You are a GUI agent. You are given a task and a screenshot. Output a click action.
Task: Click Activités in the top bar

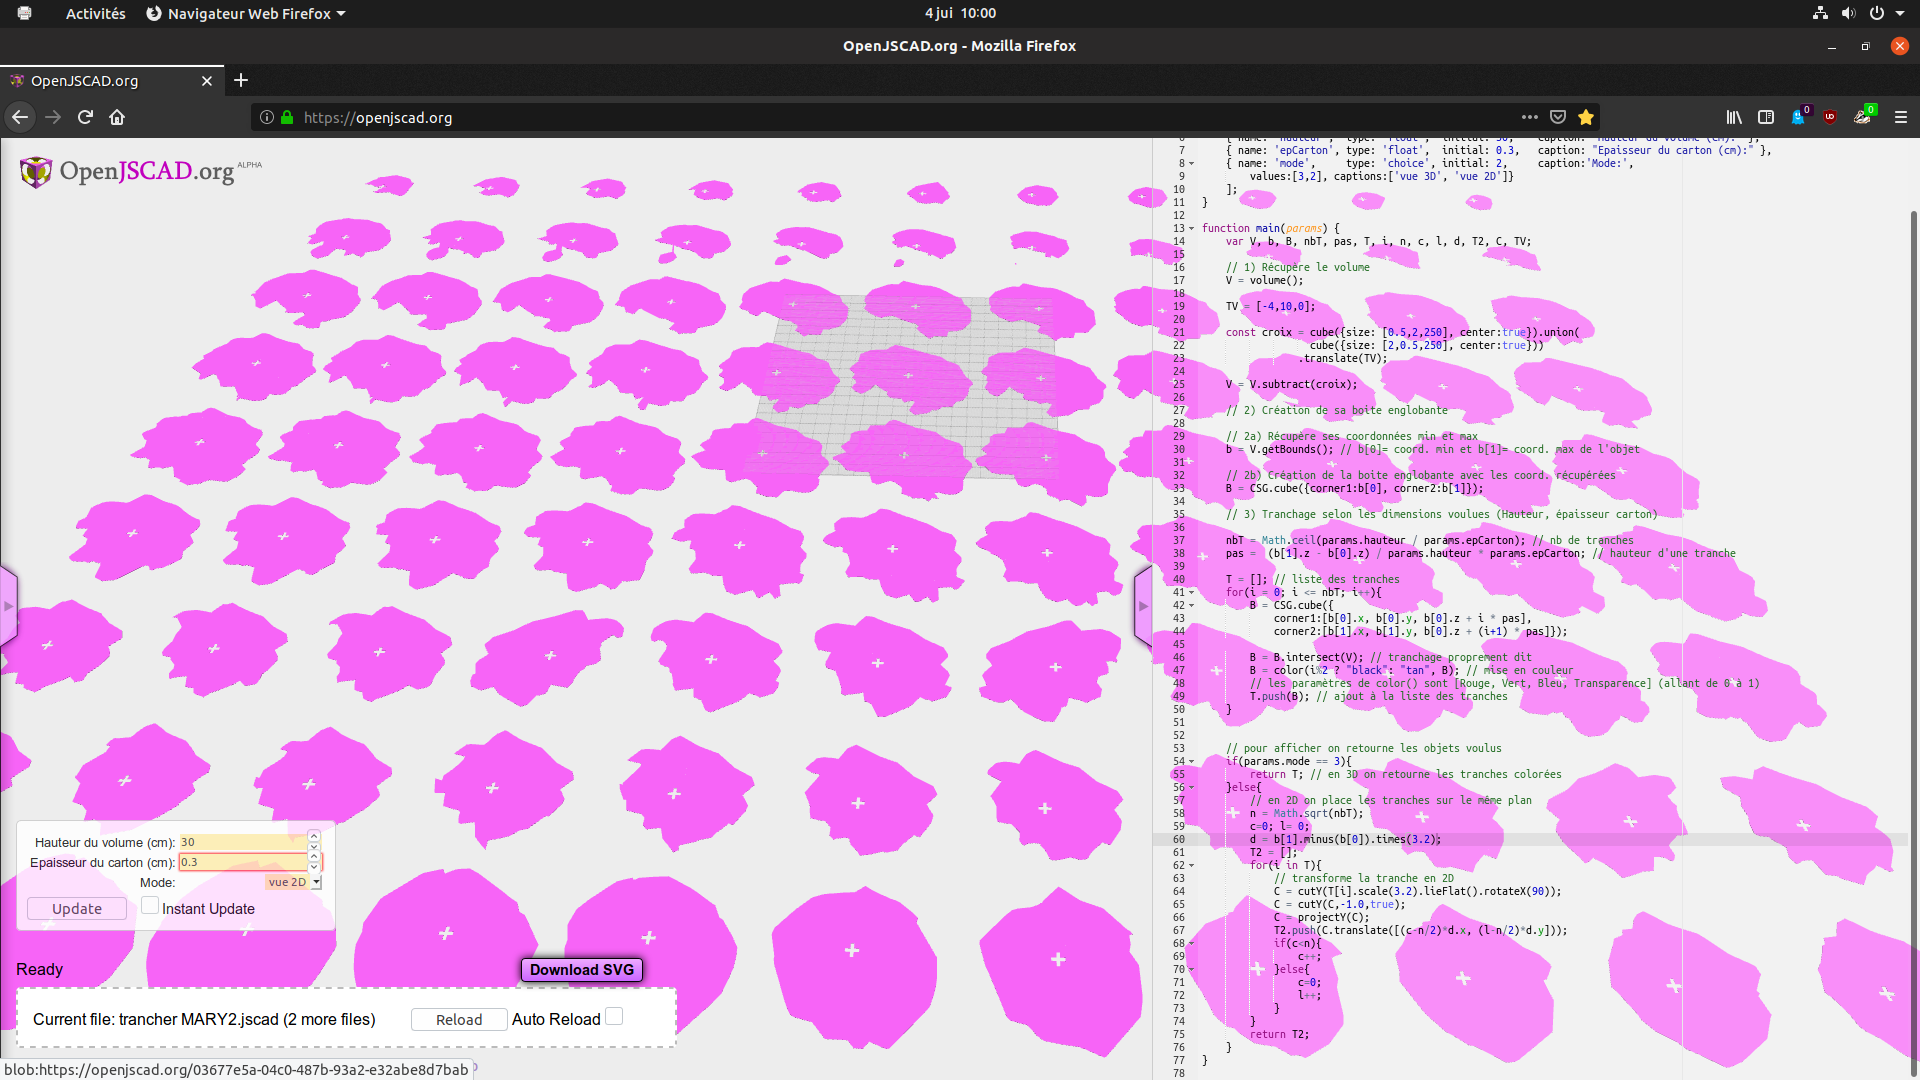point(95,13)
